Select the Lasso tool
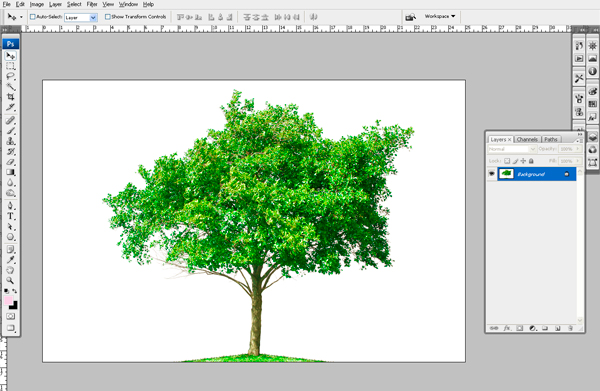The image size is (600, 391). 10,76
